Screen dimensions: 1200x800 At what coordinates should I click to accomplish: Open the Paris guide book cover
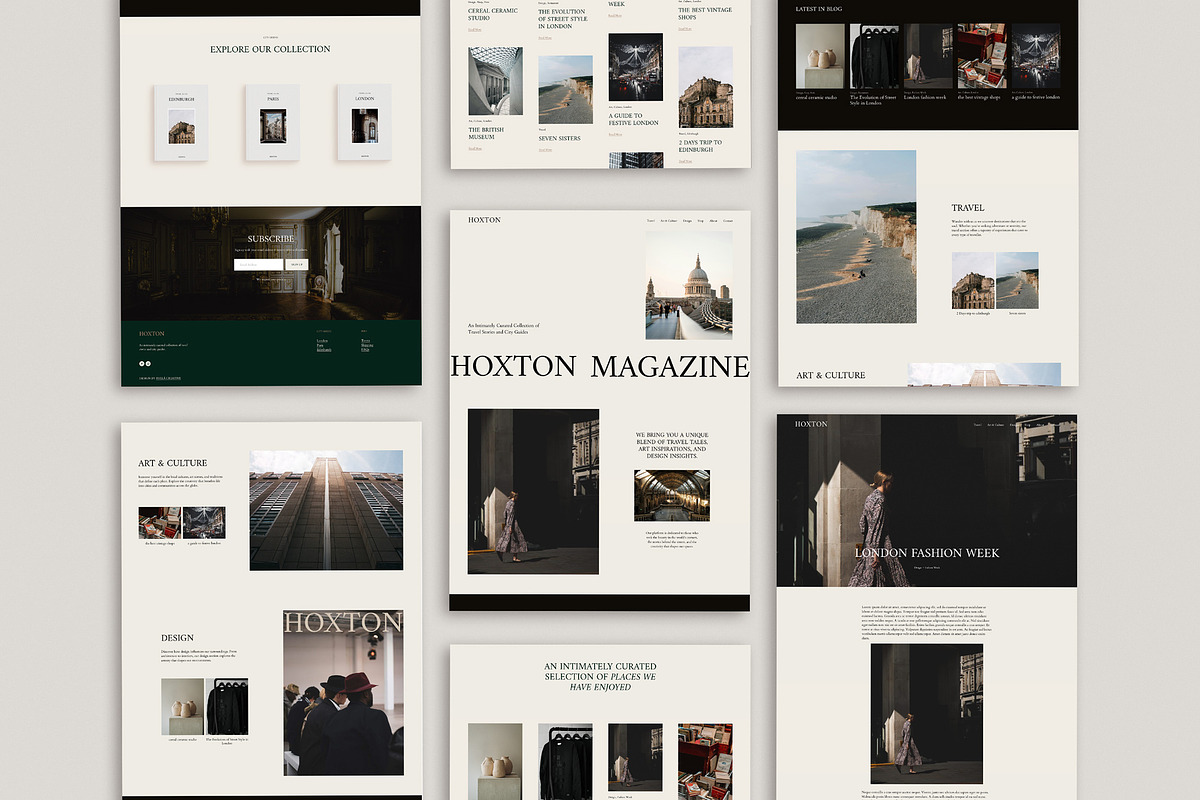pos(272,123)
